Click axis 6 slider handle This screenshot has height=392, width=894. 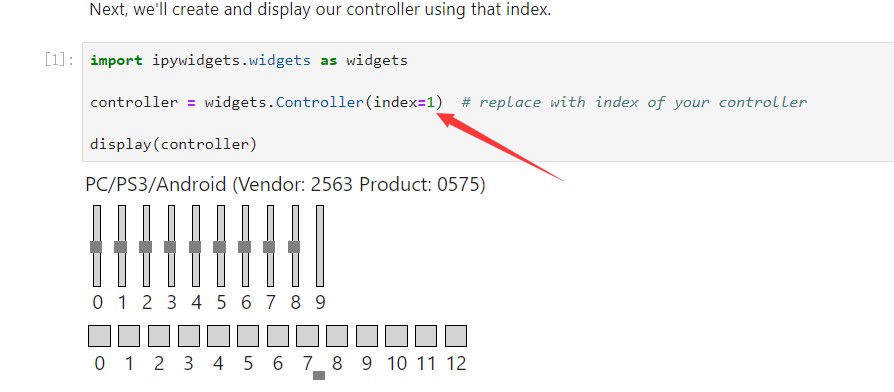(245, 247)
